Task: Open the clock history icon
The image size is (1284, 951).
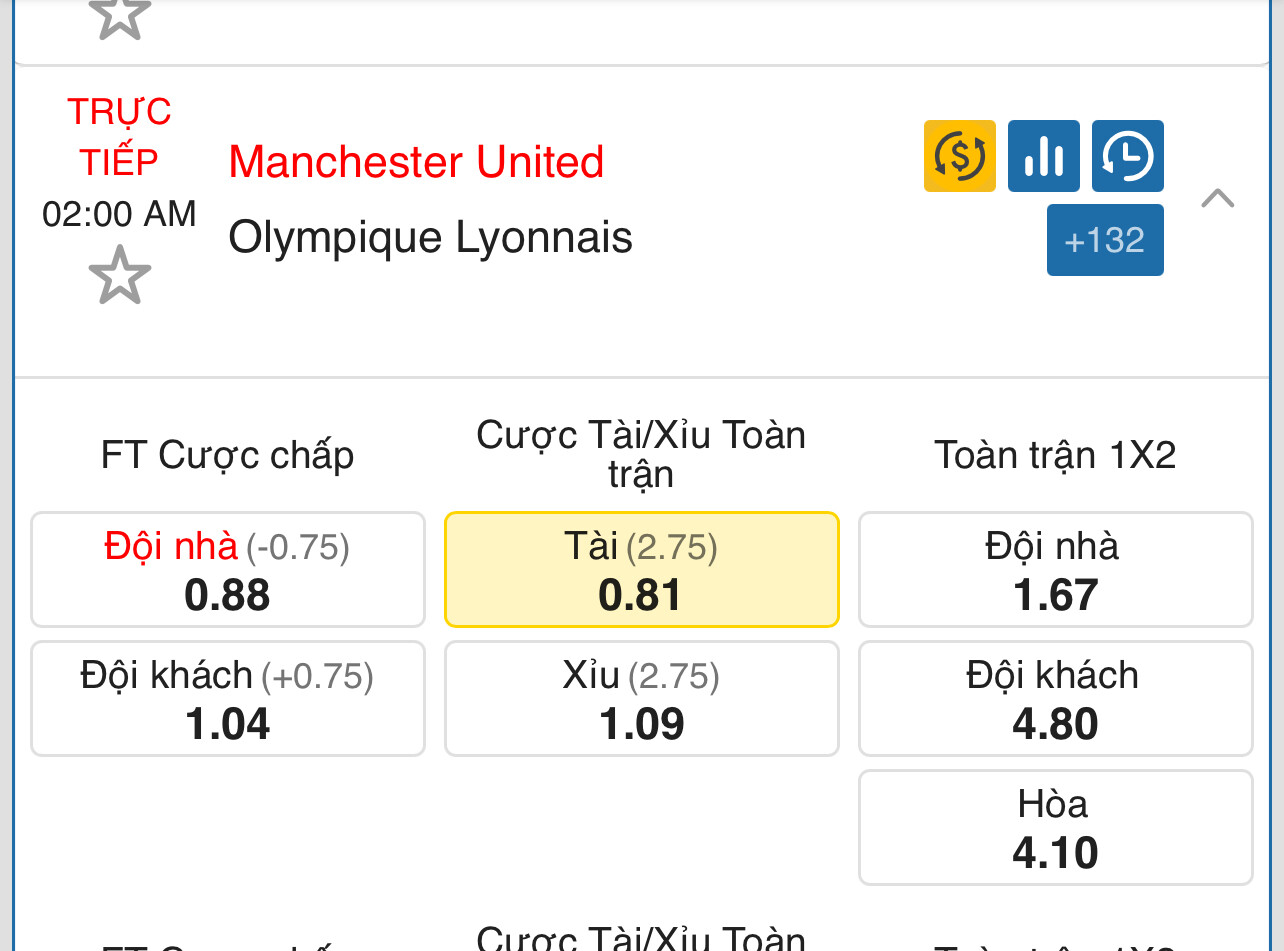Action: pyautogui.click(x=1127, y=156)
